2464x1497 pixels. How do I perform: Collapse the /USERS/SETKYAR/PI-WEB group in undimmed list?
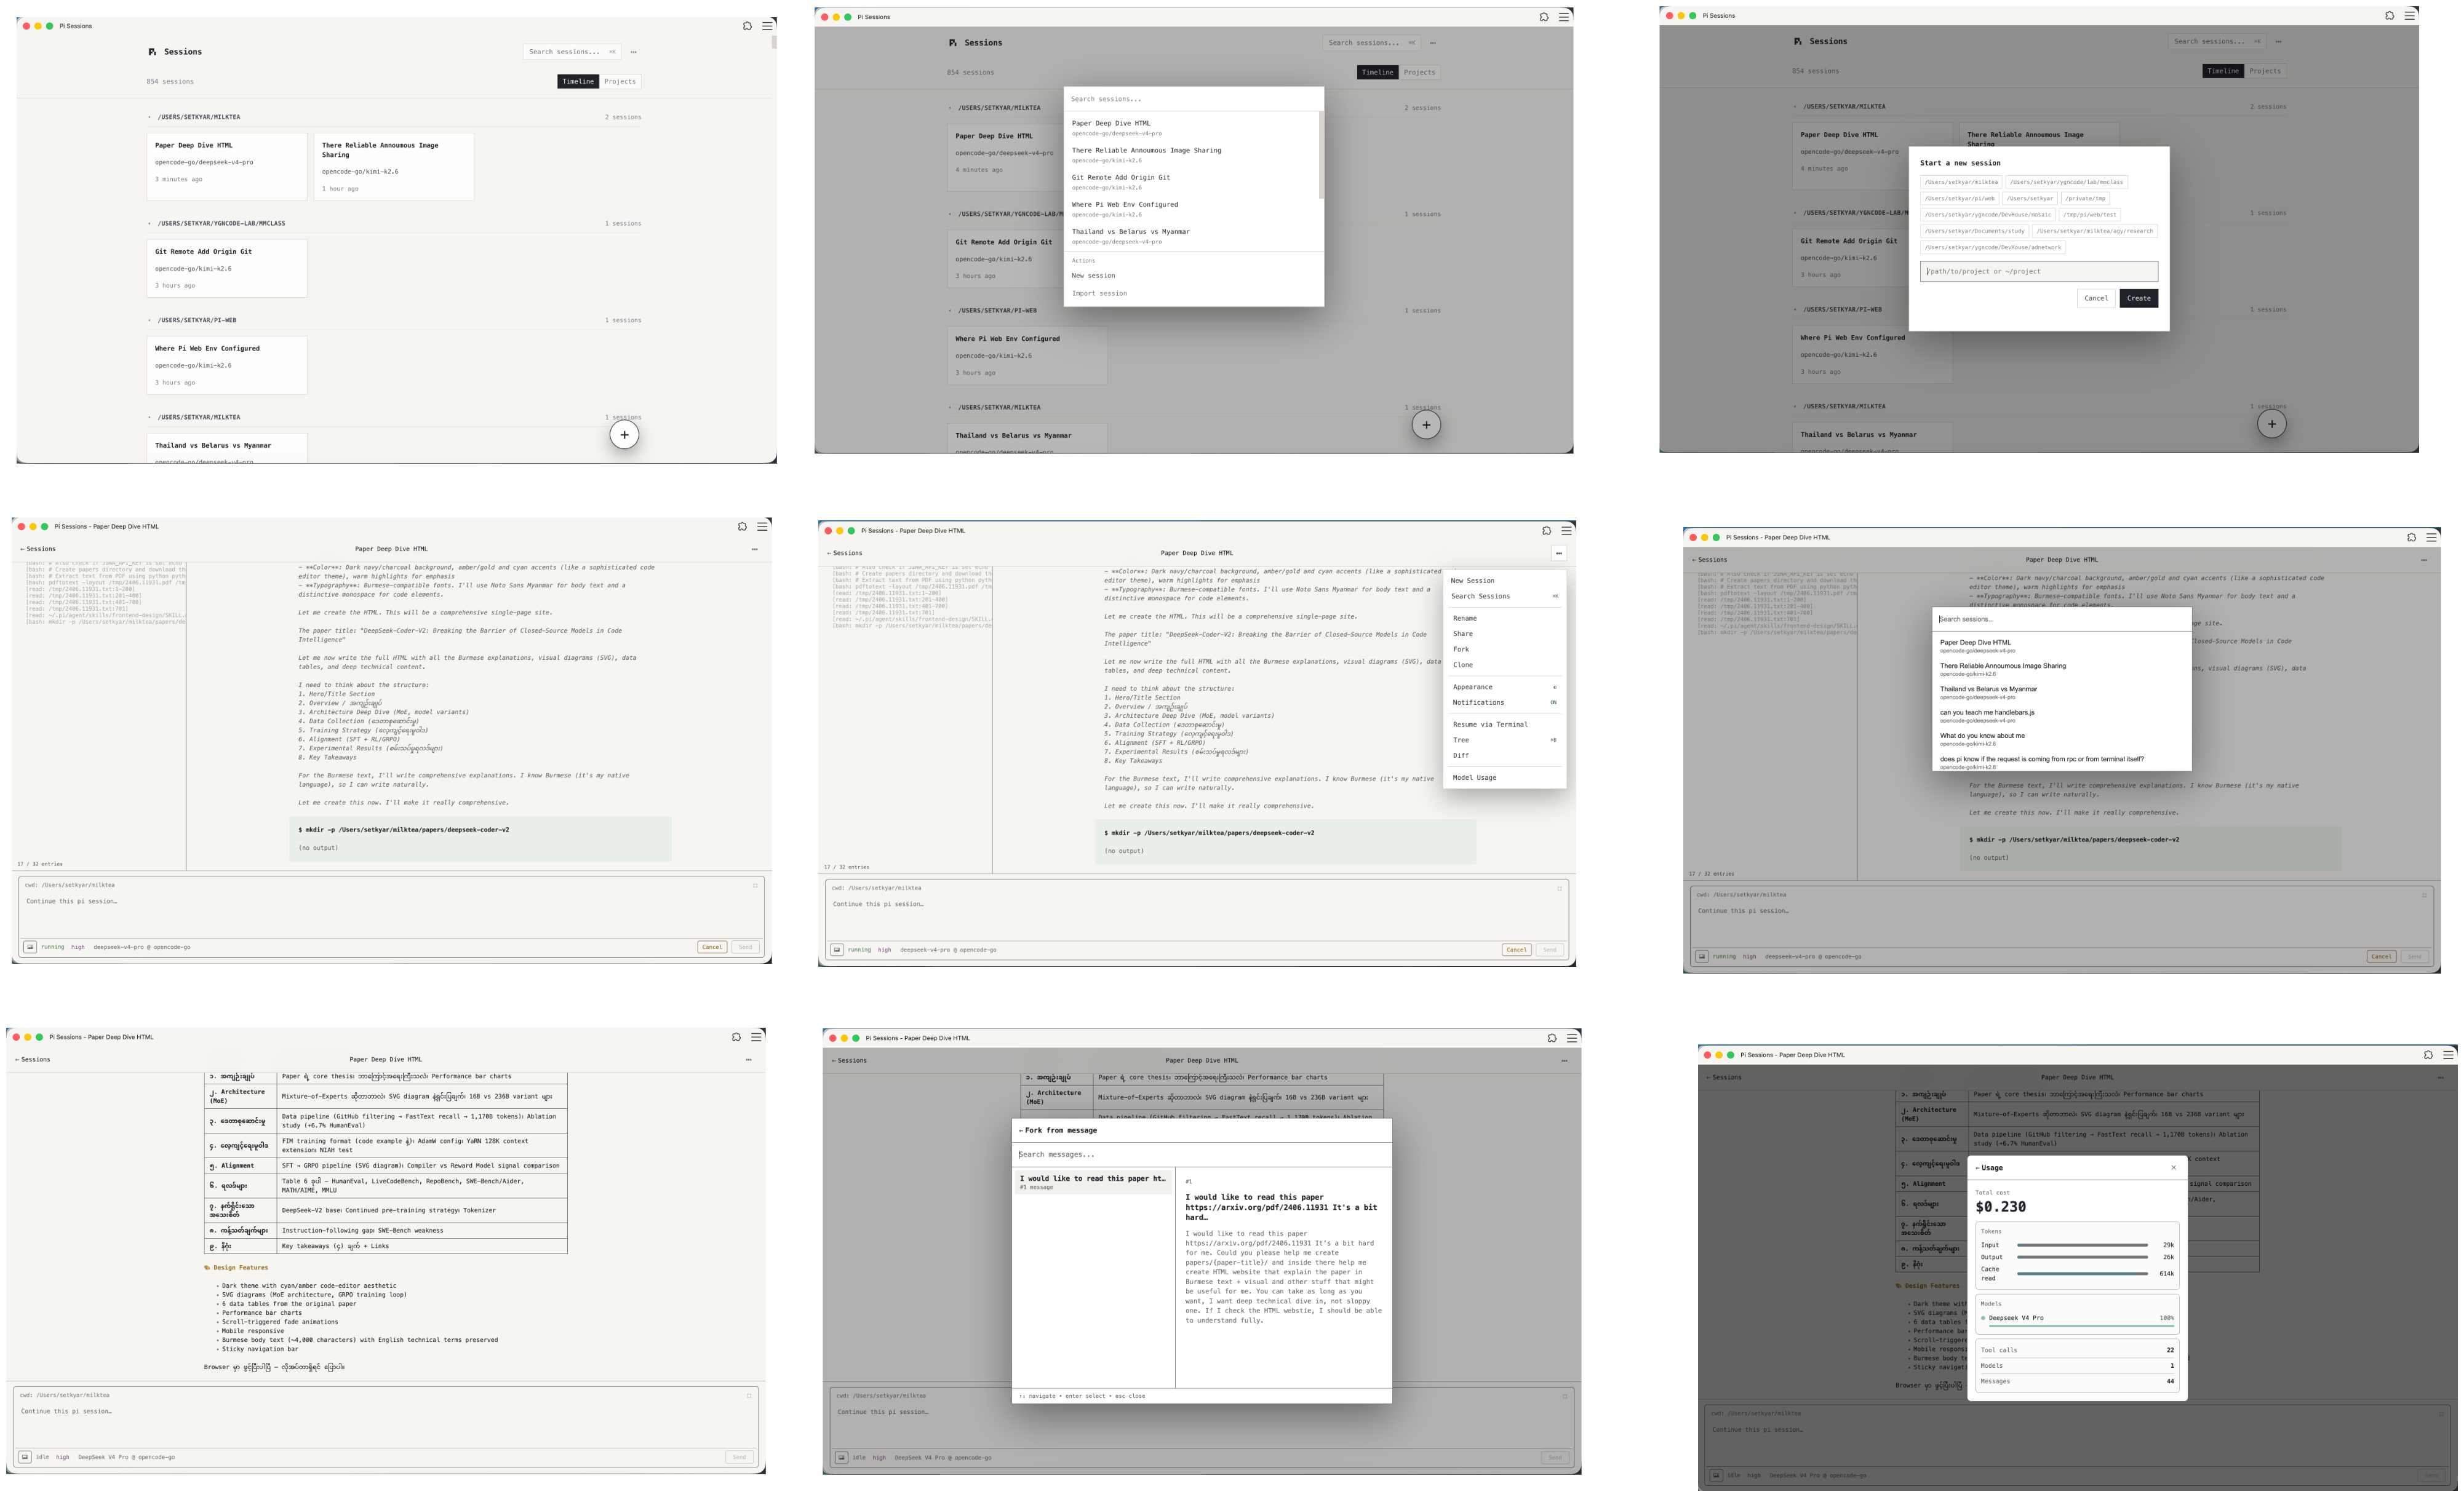150,320
